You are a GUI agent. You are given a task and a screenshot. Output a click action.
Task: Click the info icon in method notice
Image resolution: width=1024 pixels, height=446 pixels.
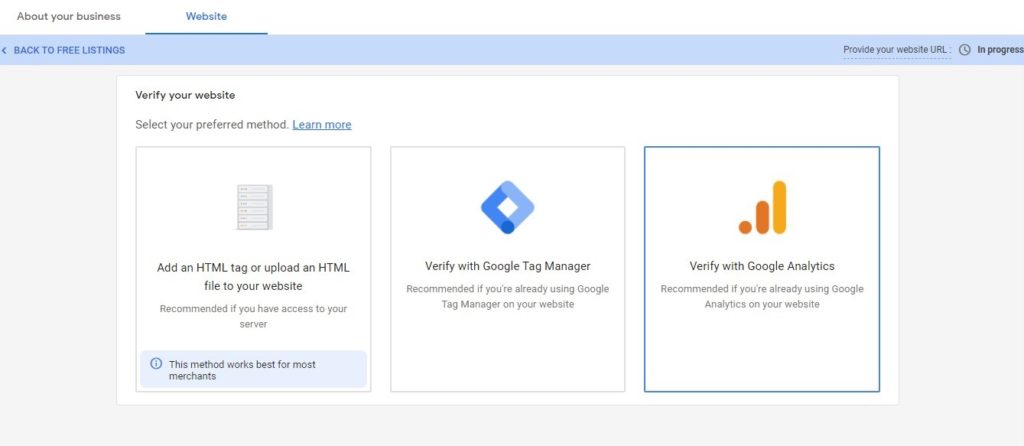(x=156, y=364)
